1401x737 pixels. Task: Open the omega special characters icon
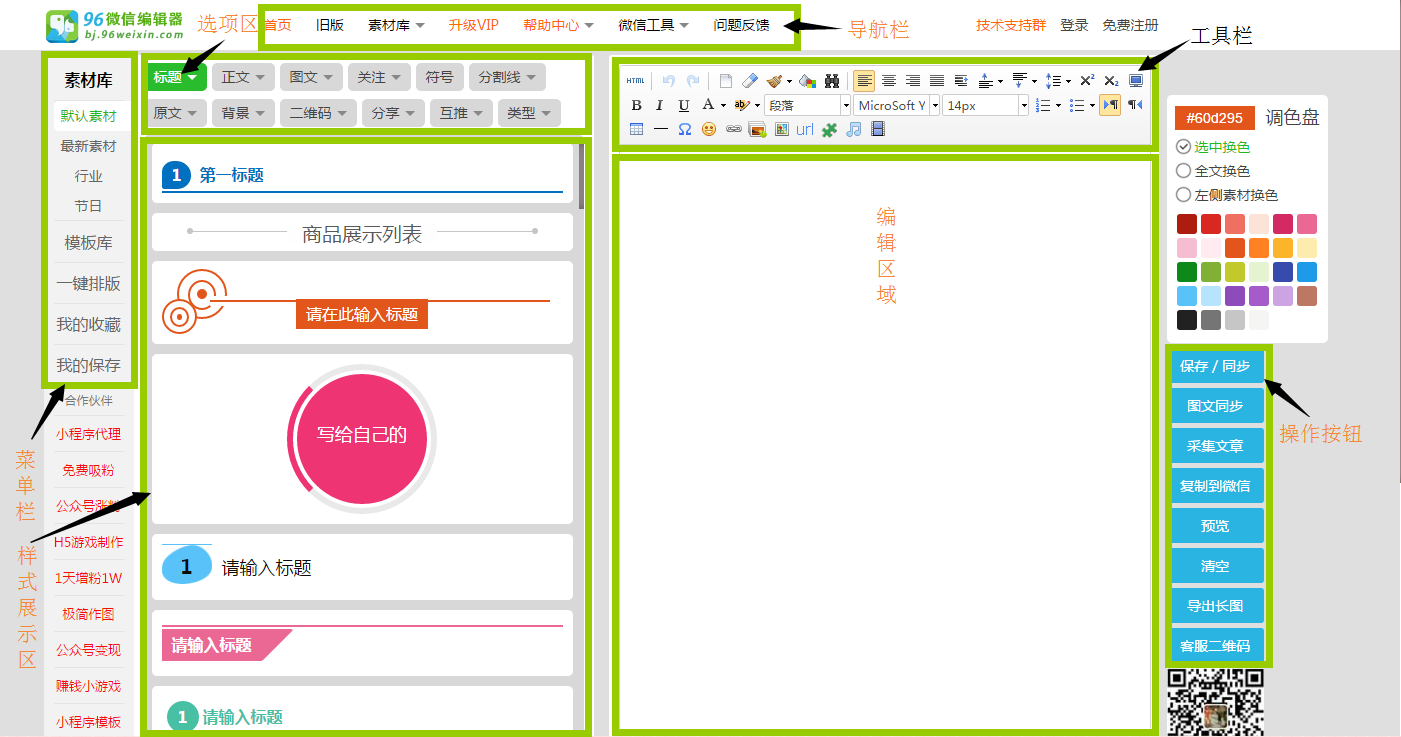point(685,129)
